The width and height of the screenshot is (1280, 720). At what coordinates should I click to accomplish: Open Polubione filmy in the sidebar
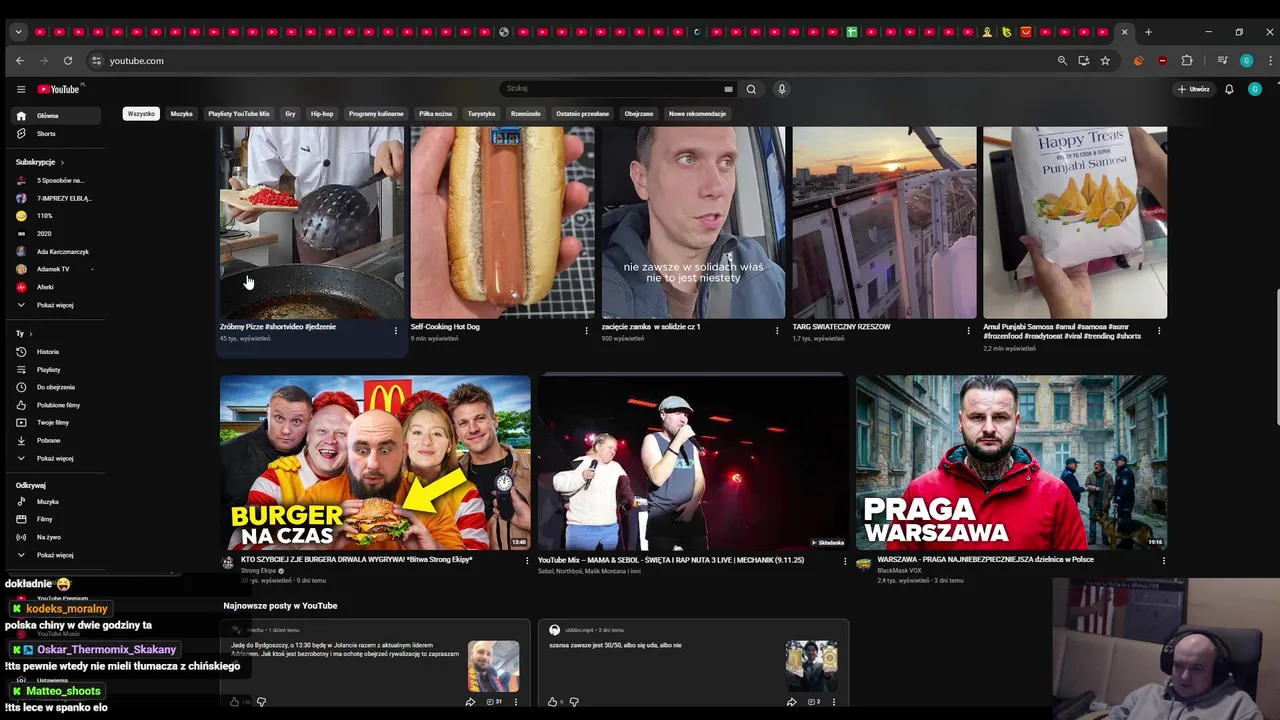click(x=57, y=405)
